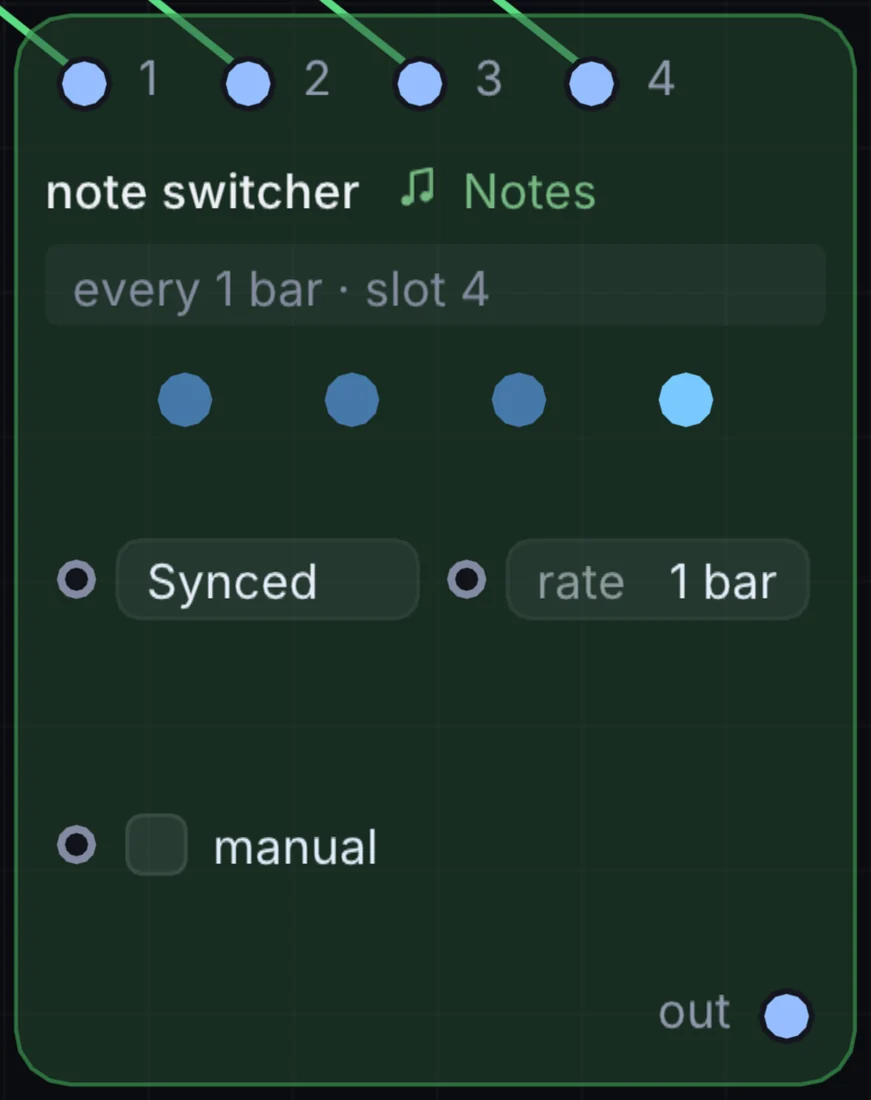Click the note switcher title
The width and height of the screenshot is (871, 1100).
(x=203, y=192)
